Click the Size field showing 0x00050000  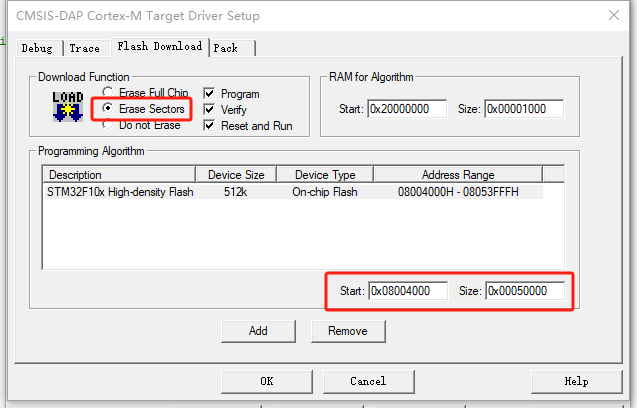(523, 291)
